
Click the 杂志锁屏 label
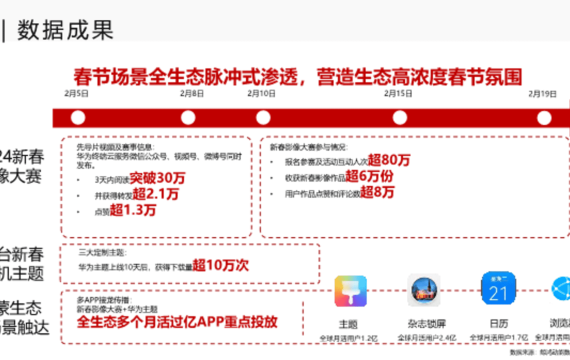click(426, 324)
